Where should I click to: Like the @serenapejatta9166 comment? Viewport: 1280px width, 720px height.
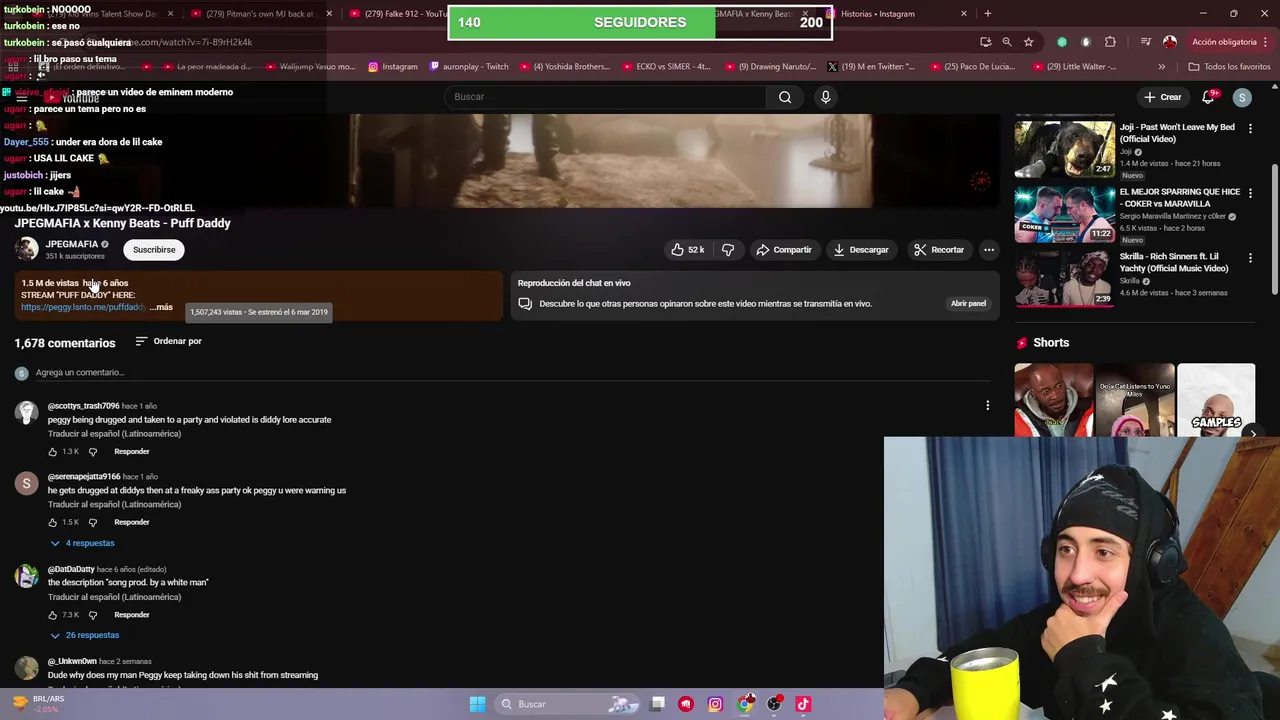click(53, 522)
